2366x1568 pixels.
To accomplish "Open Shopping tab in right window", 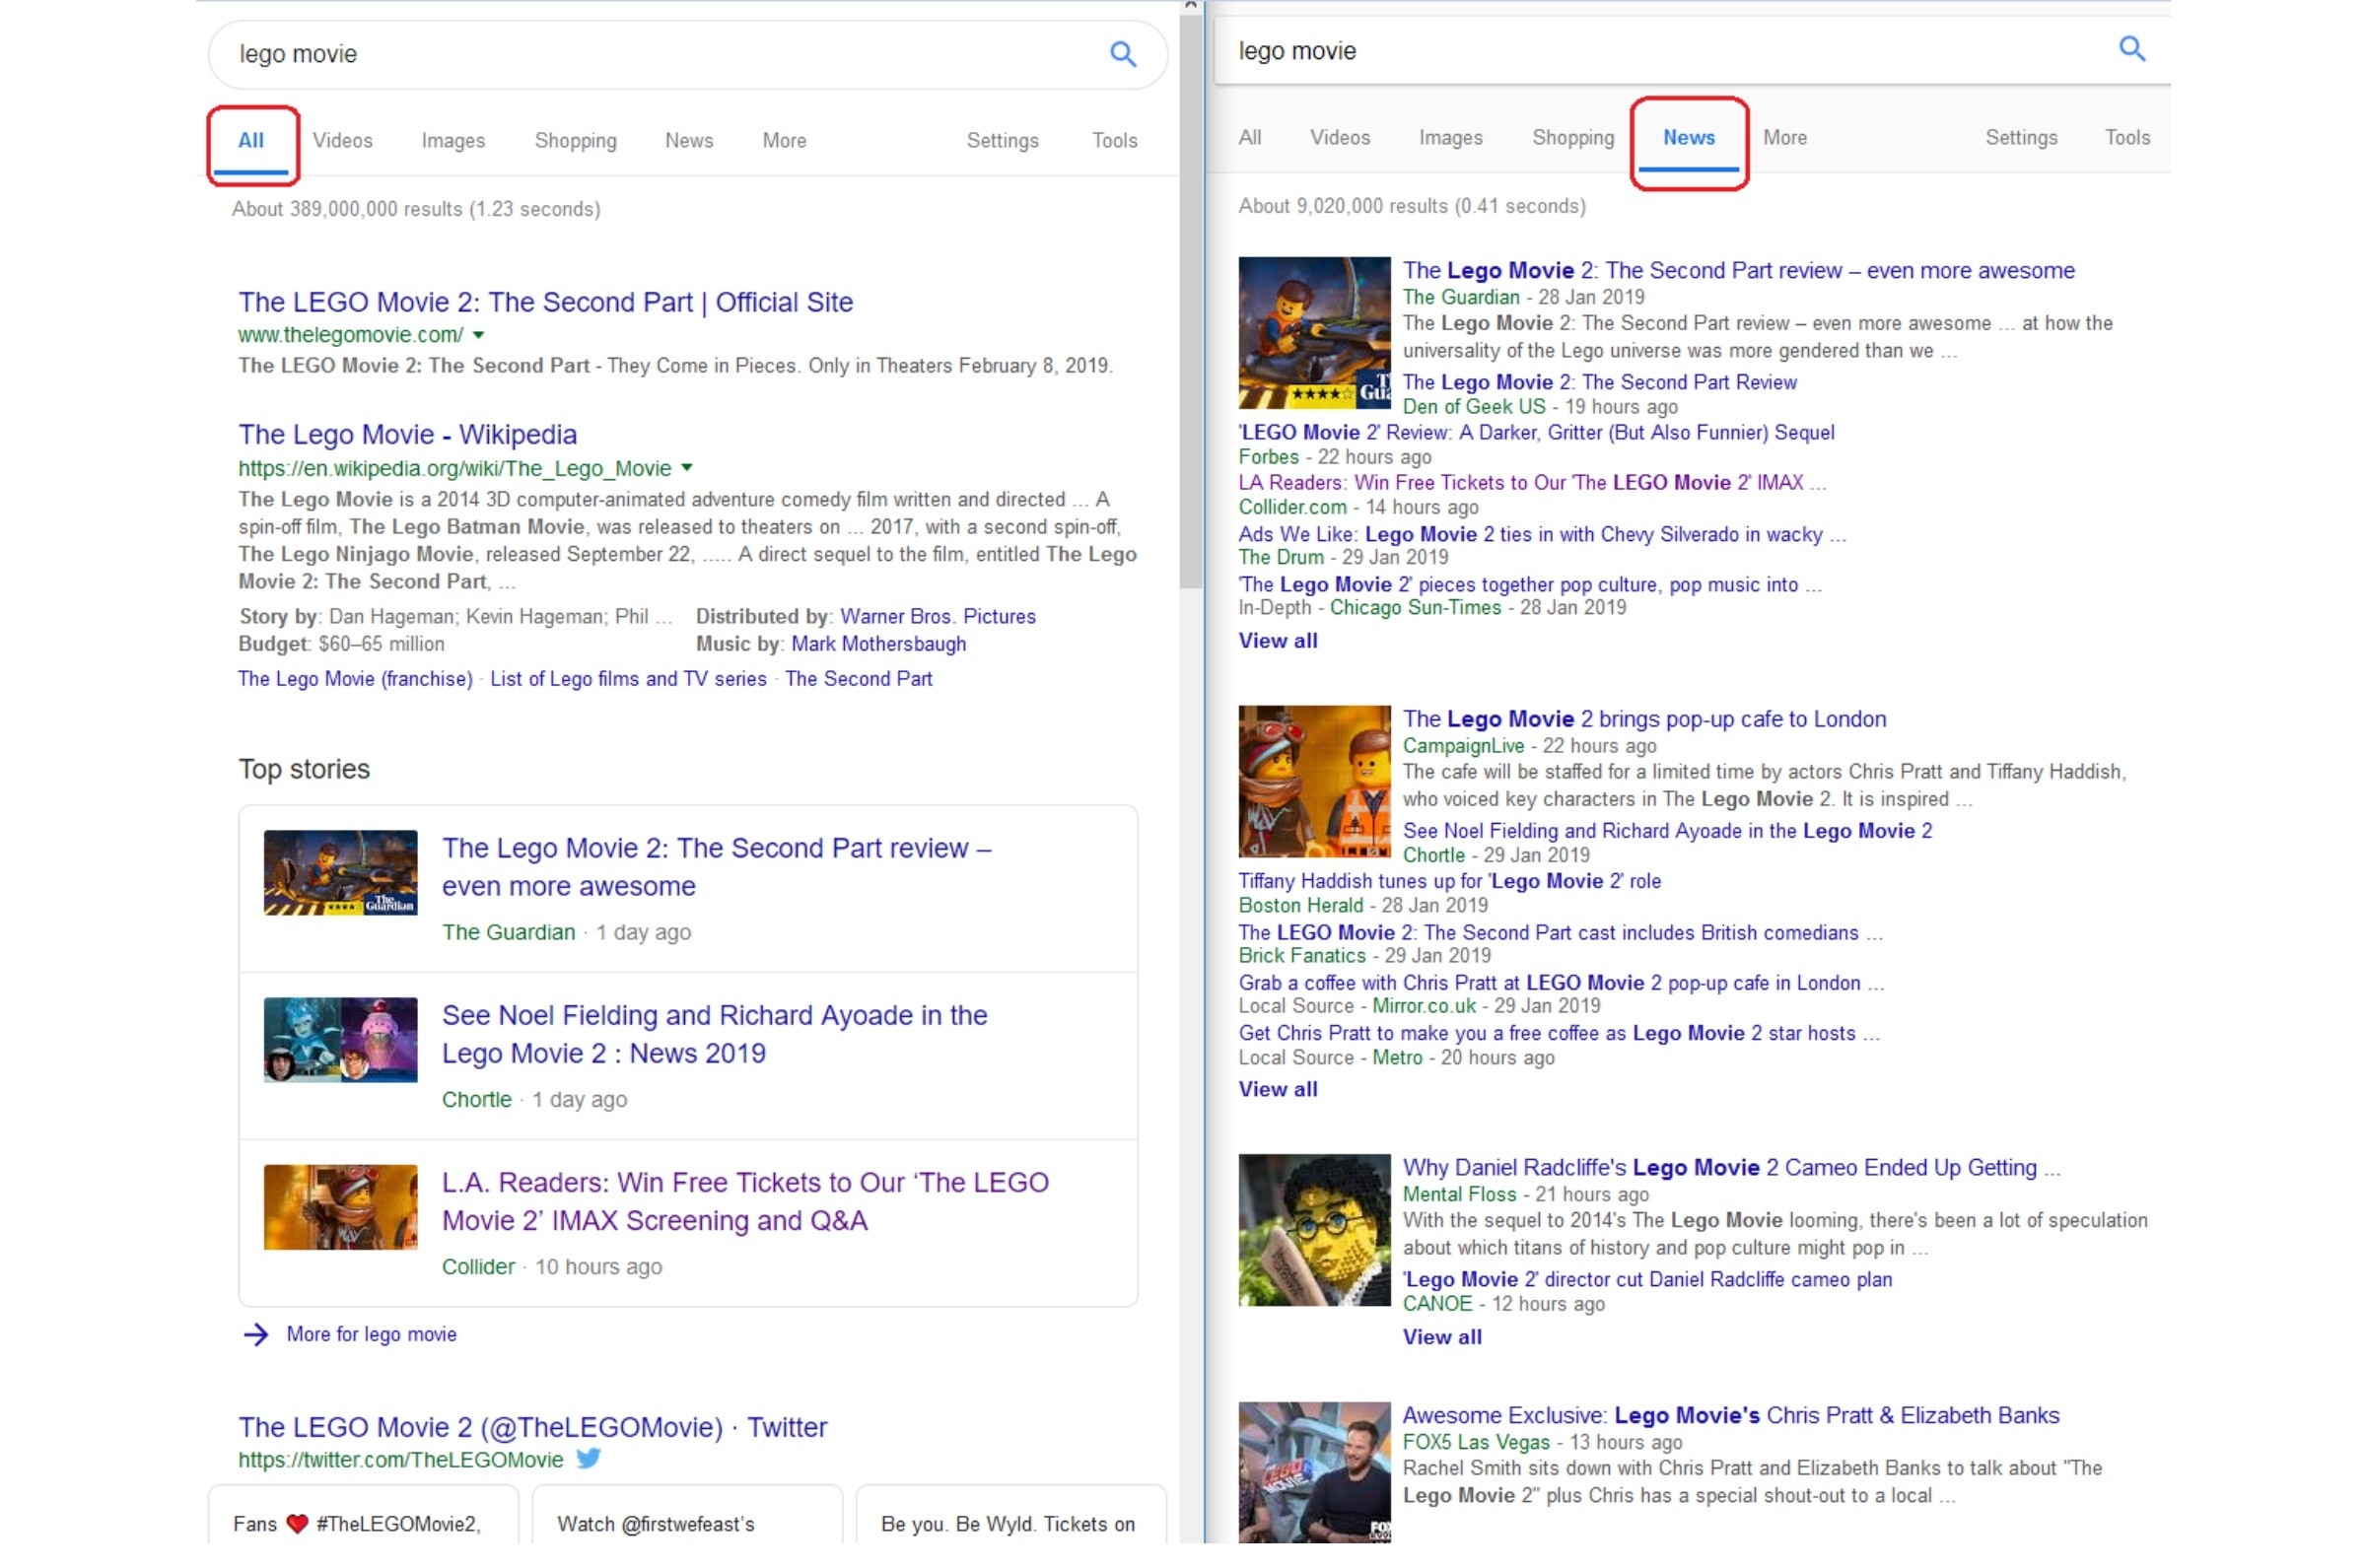I will [x=1573, y=138].
